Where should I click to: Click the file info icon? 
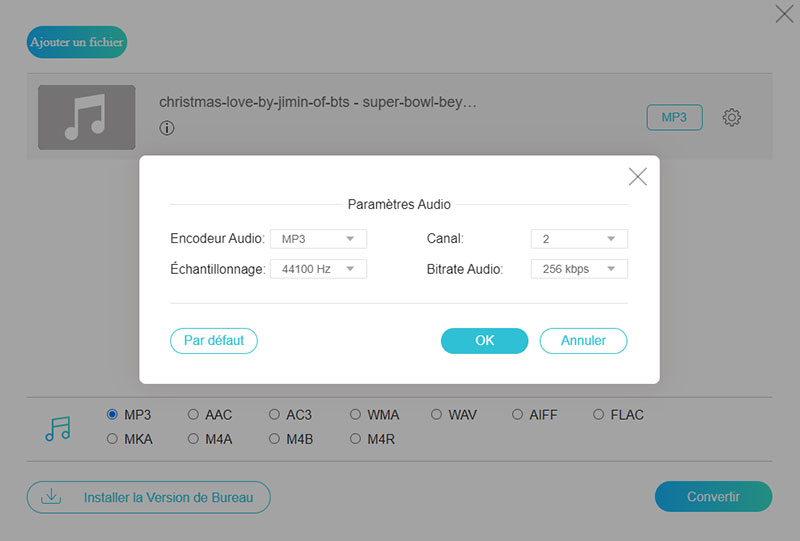[x=167, y=128]
